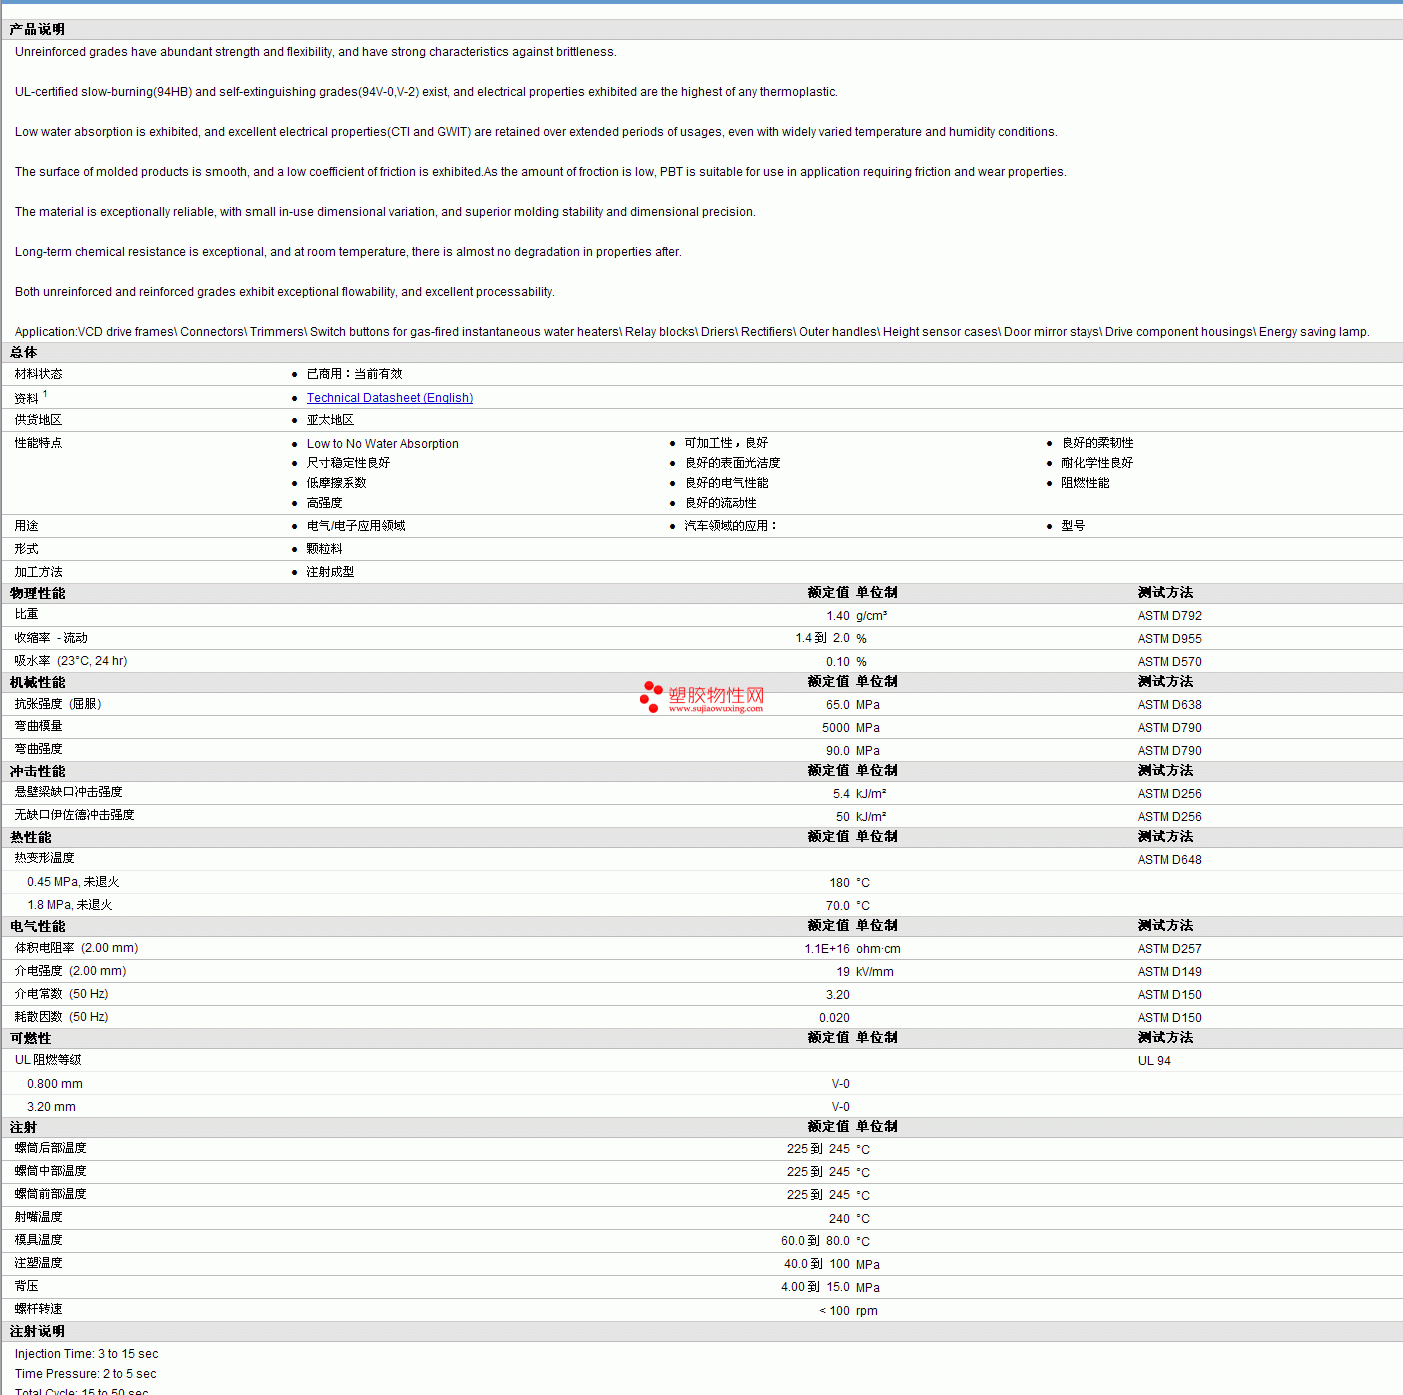Select the 射嘴温度 240 value
The height and width of the screenshot is (1395, 1403).
(x=839, y=1219)
